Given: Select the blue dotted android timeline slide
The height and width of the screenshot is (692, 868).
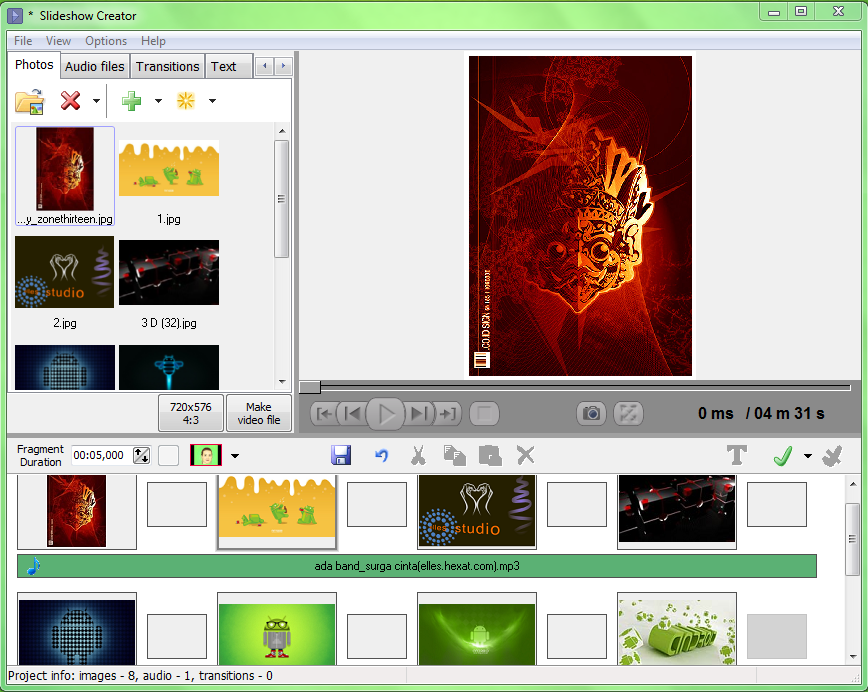Looking at the screenshot, I should [77, 629].
